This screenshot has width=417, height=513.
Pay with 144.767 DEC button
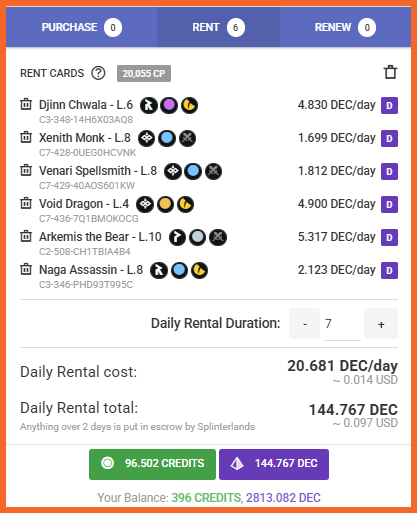point(274,464)
